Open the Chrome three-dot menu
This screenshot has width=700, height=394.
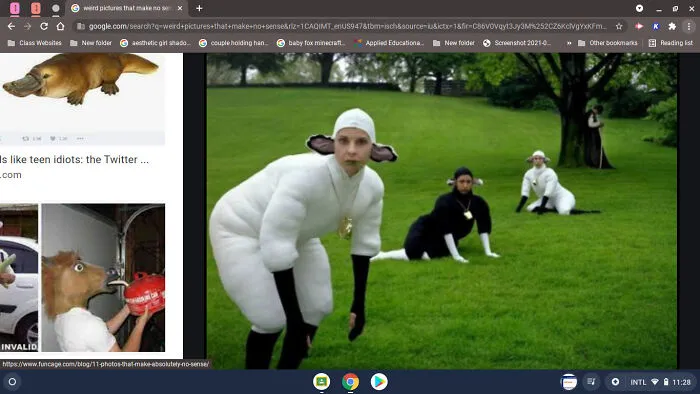[689, 26]
